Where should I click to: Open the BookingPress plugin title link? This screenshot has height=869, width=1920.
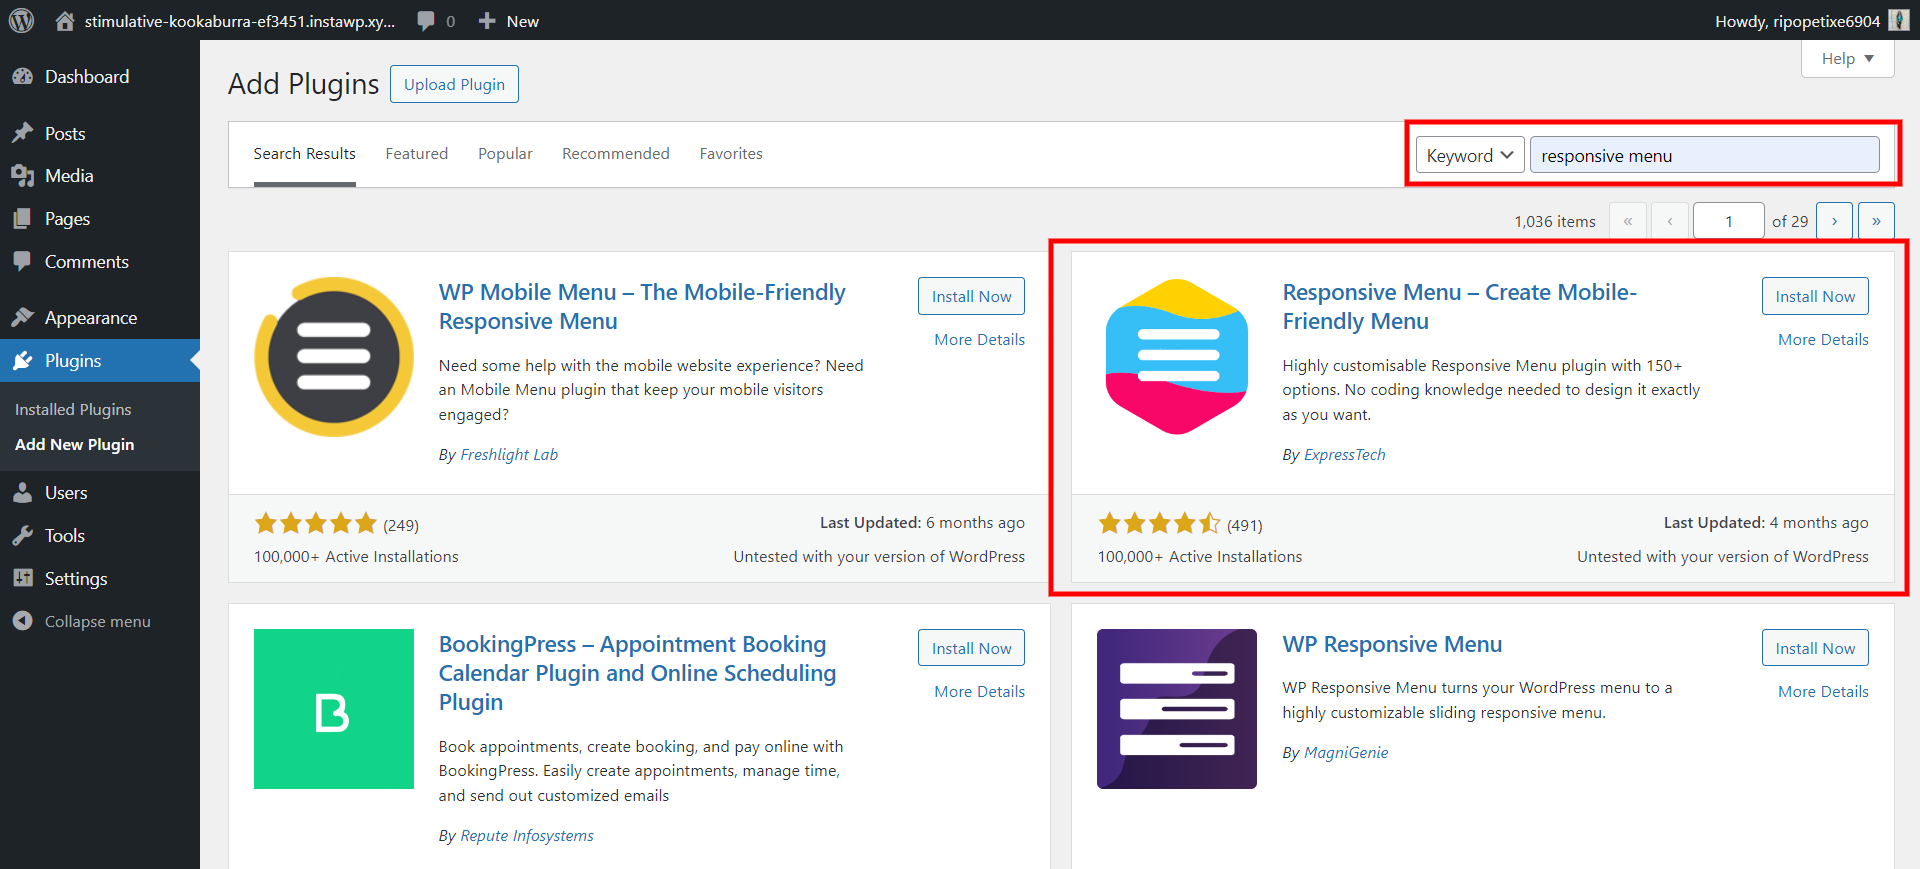tap(637, 673)
